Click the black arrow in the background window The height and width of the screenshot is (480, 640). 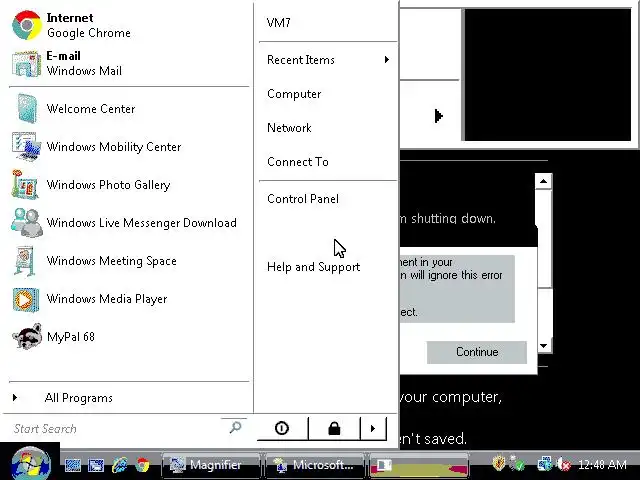click(x=439, y=116)
